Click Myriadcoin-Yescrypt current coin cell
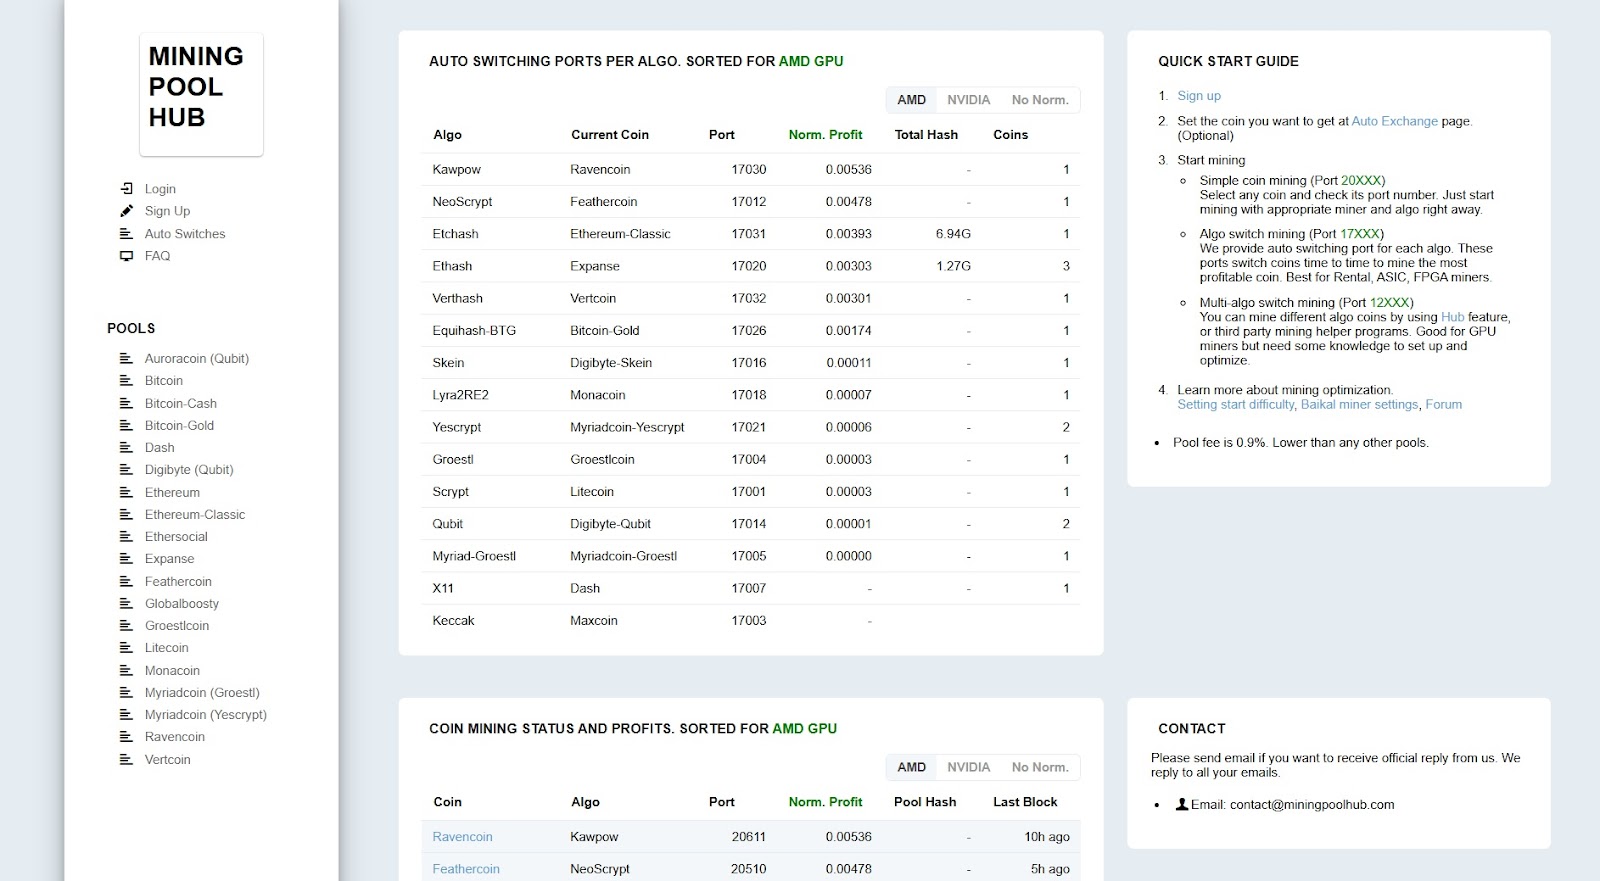 click(x=627, y=427)
